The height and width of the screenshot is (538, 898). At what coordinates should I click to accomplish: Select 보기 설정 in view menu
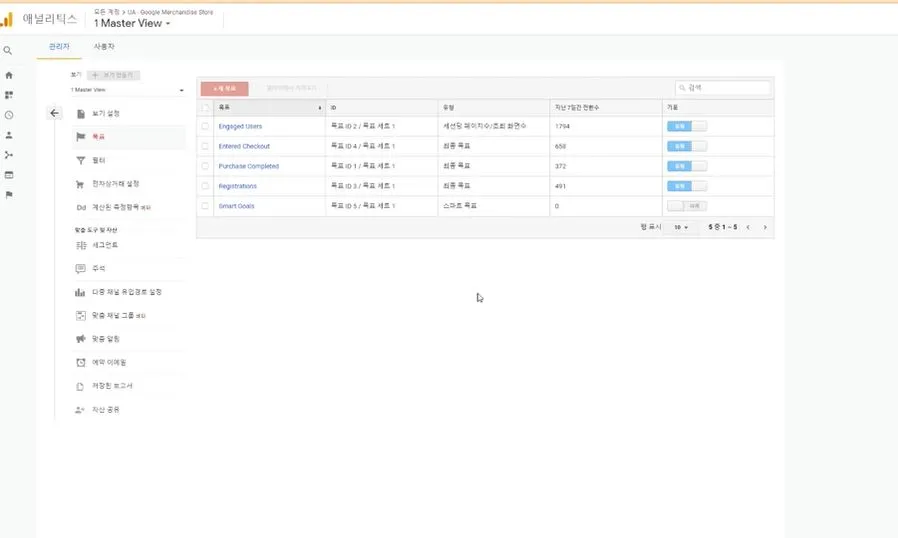106,114
